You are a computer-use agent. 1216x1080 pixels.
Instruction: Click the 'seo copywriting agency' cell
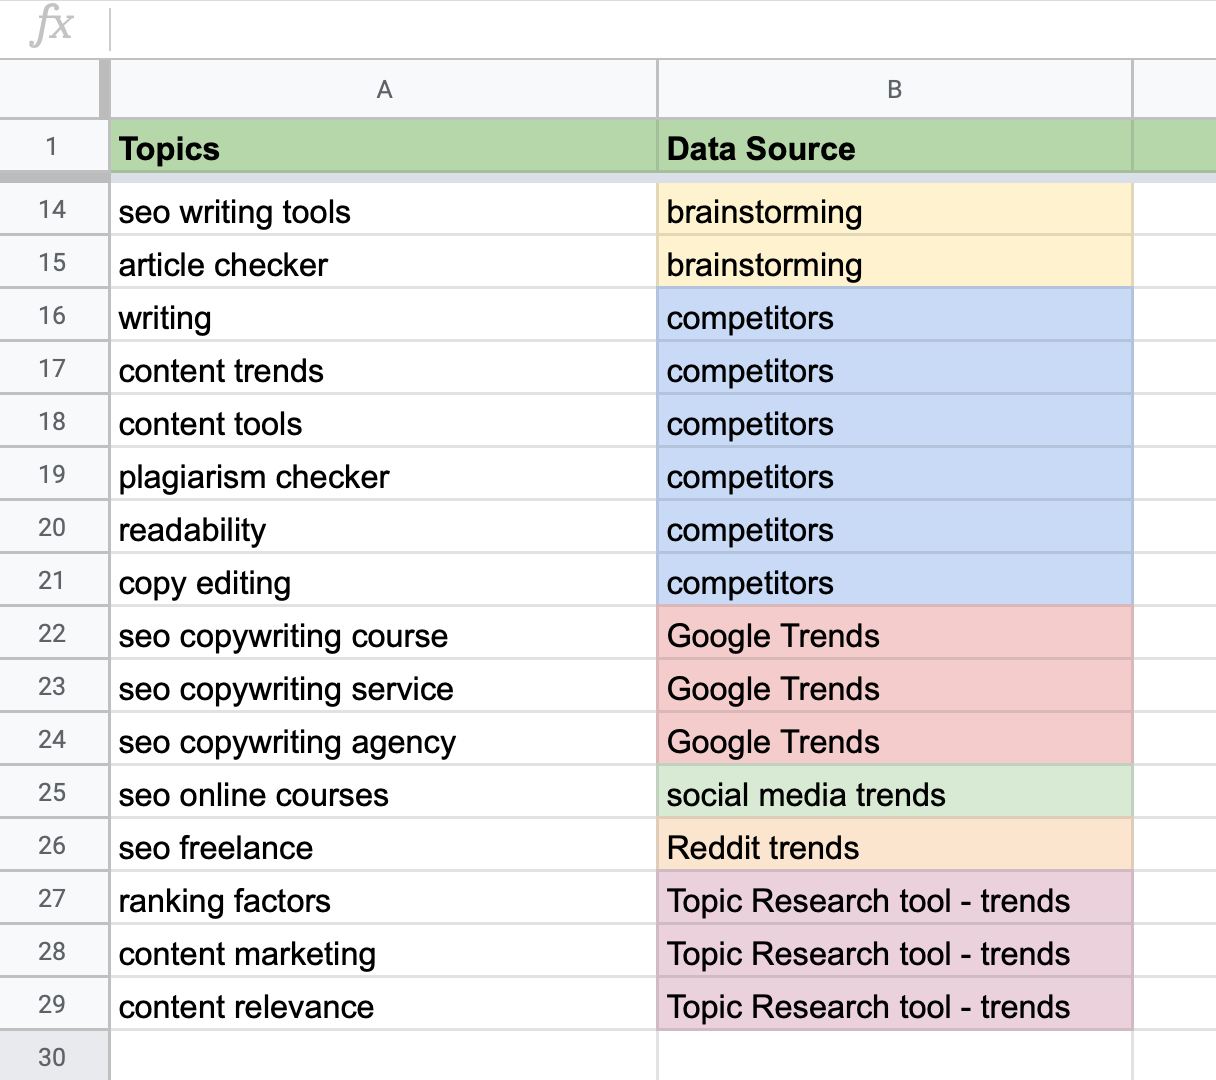point(384,742)
